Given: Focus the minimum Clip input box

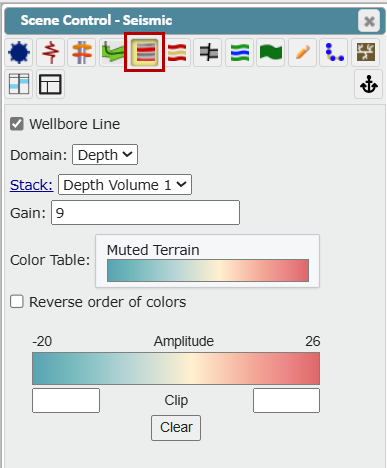Looking at the screenshot, I should click(66, 400).
